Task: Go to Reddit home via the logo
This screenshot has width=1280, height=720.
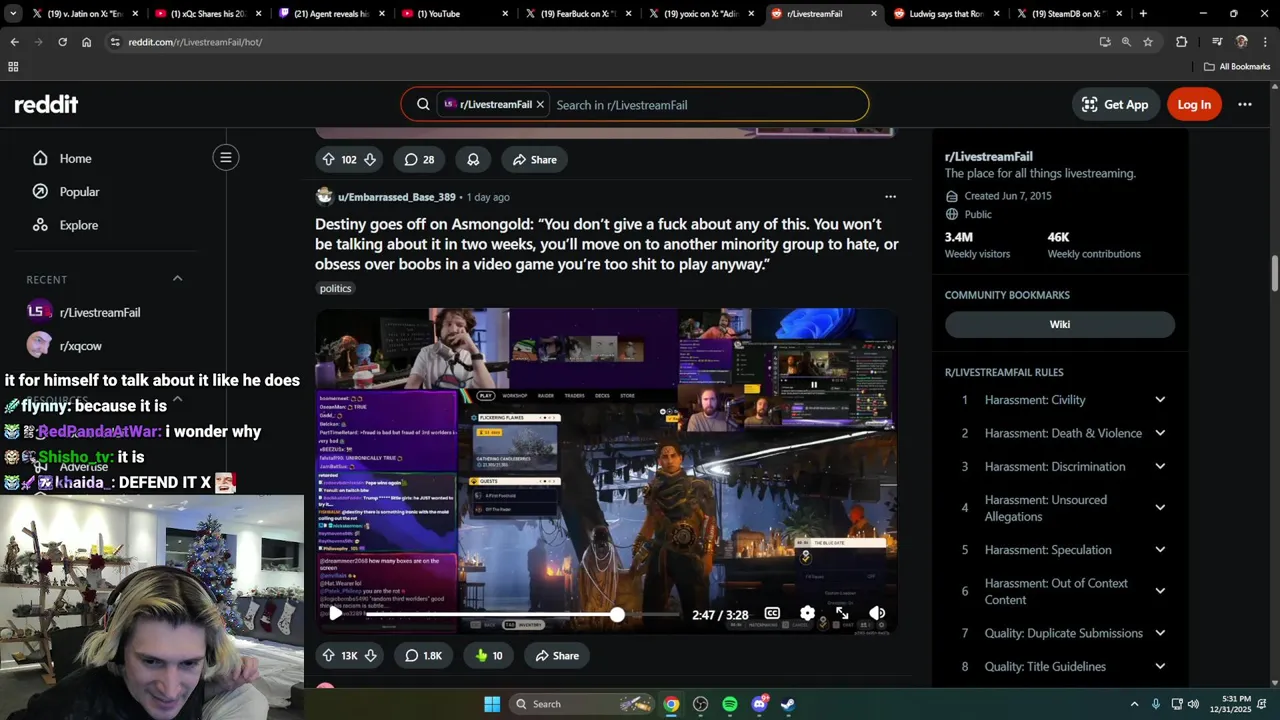Action: pos(46,104)
